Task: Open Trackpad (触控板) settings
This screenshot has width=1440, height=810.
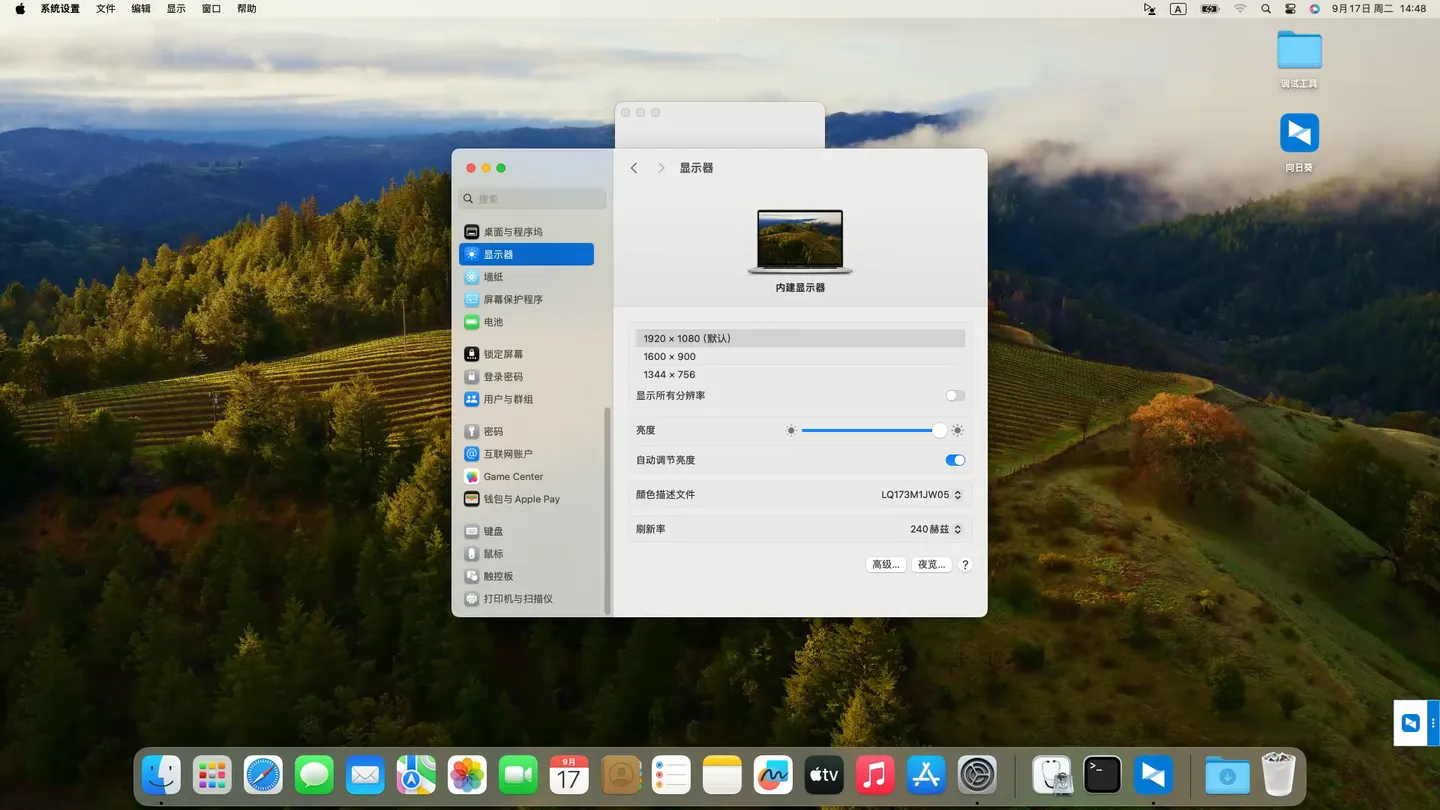Action: click(x=498, y=576)
